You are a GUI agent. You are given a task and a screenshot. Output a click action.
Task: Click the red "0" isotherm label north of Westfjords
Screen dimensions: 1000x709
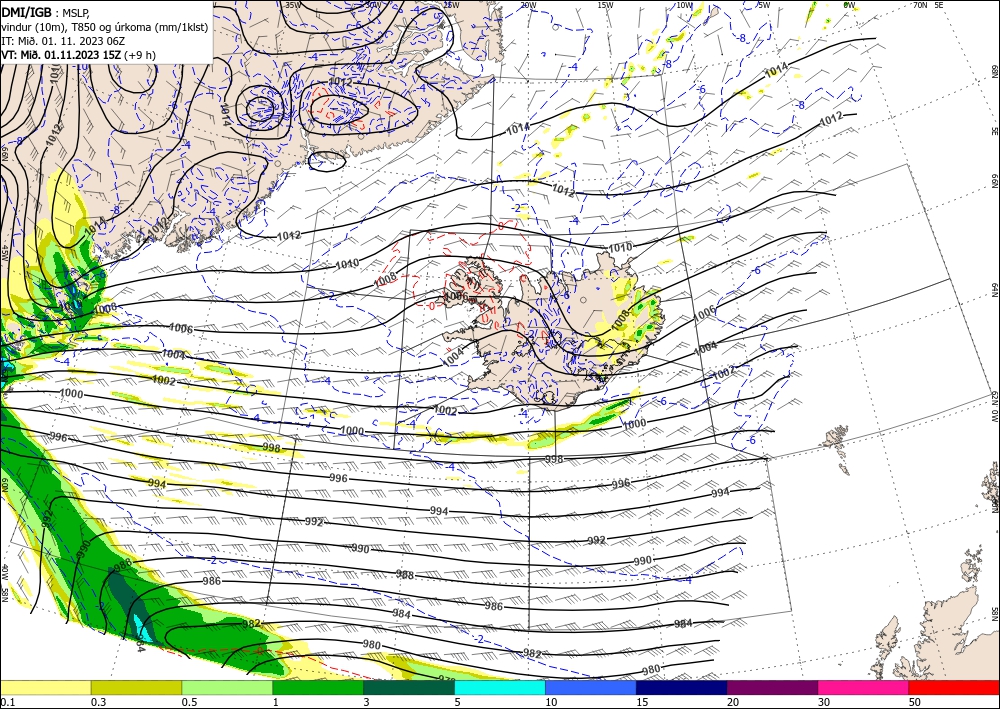point(501,226)
